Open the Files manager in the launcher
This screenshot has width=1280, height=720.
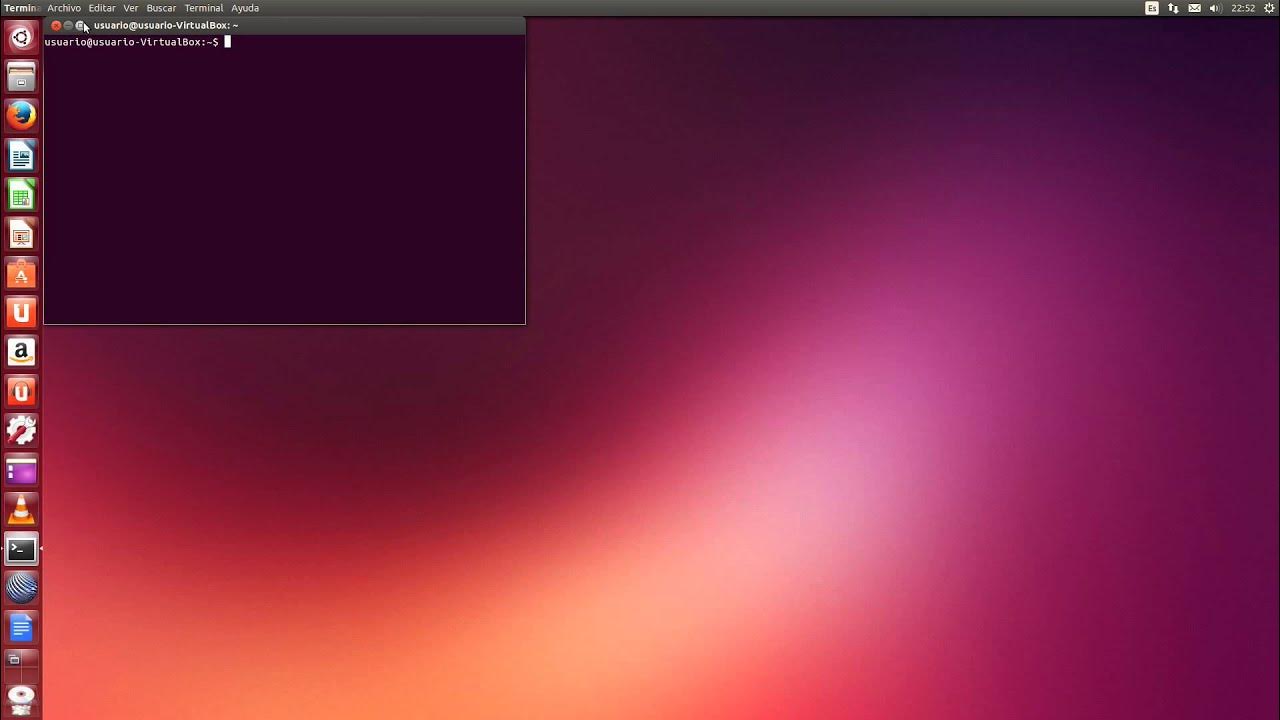click(x=21, y=77)
